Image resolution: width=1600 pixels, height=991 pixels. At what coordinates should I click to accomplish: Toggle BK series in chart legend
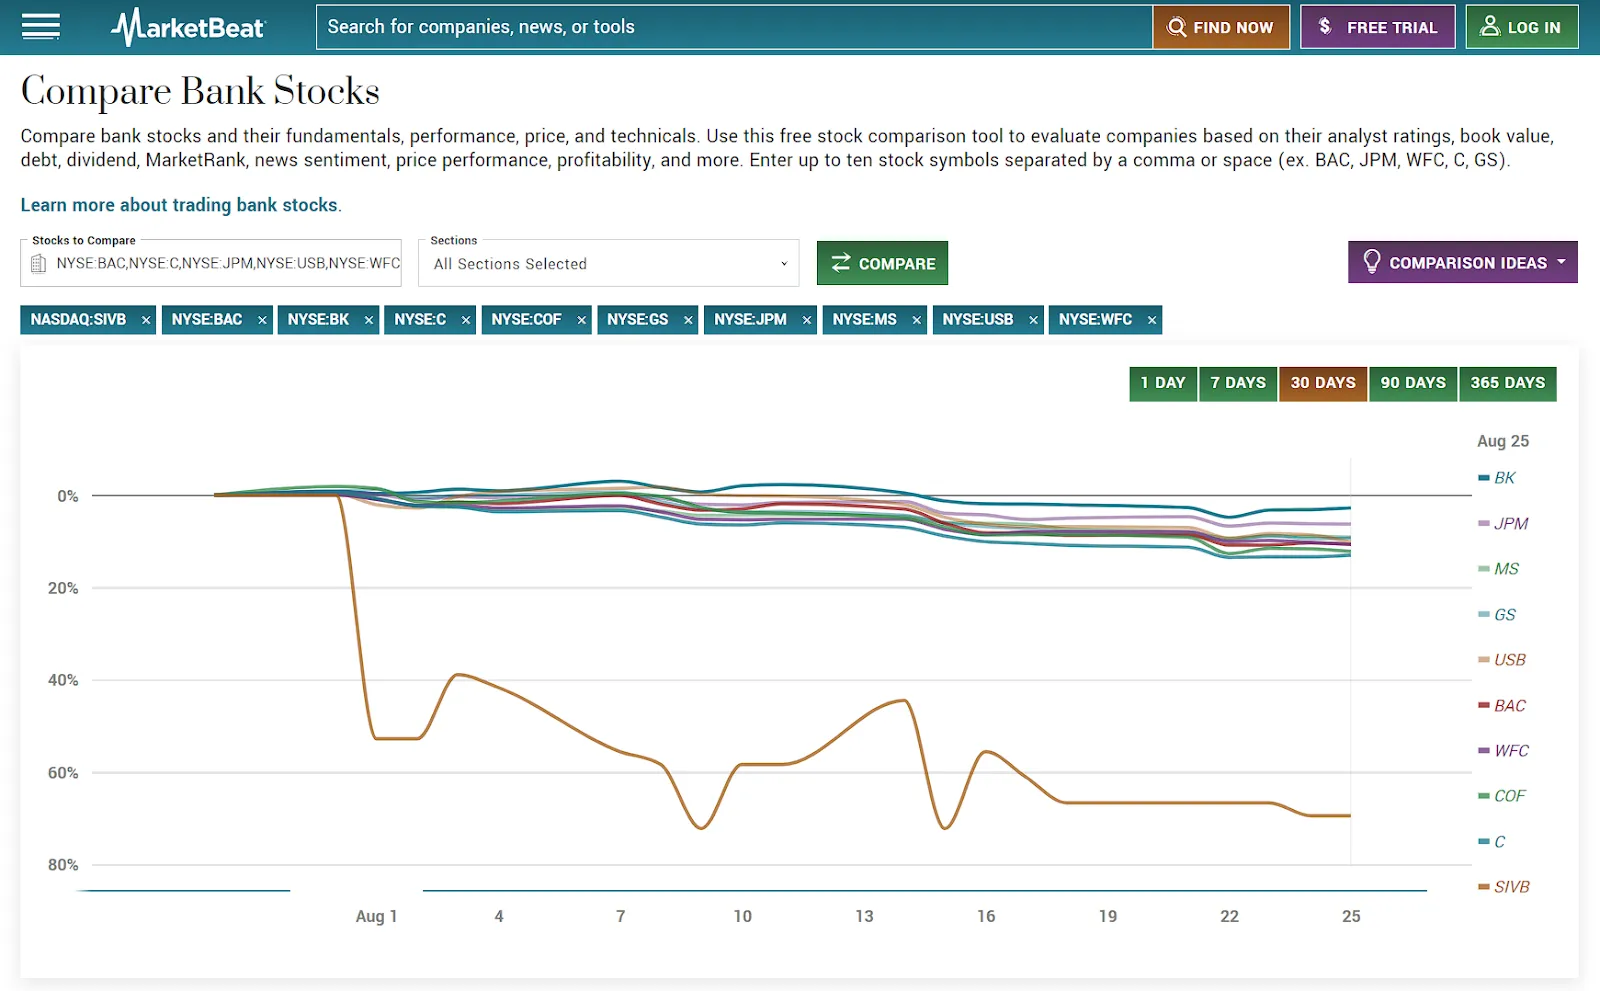pos(1497,478)
